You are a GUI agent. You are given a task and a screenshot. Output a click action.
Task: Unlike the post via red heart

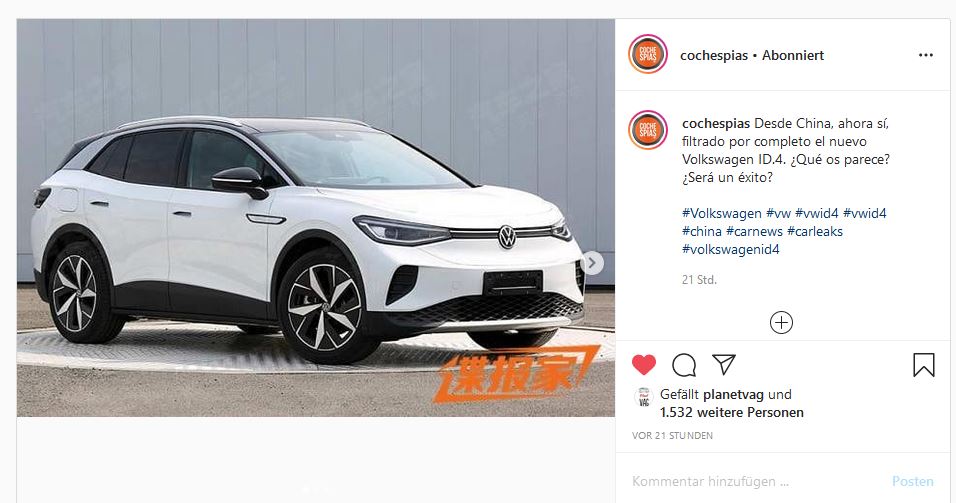pos(644,365)
